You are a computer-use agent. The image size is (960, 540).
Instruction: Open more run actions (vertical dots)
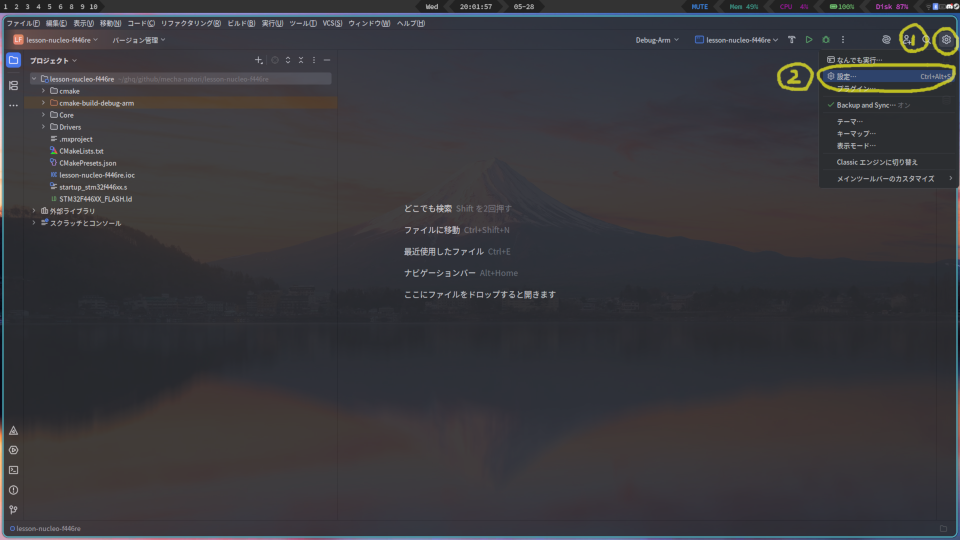point(843,40)
